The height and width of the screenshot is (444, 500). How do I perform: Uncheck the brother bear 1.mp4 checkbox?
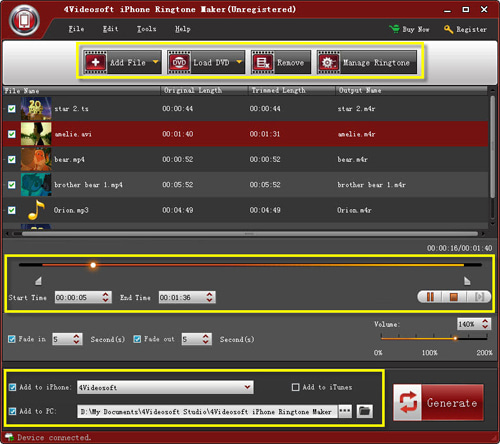click(12, 185)
